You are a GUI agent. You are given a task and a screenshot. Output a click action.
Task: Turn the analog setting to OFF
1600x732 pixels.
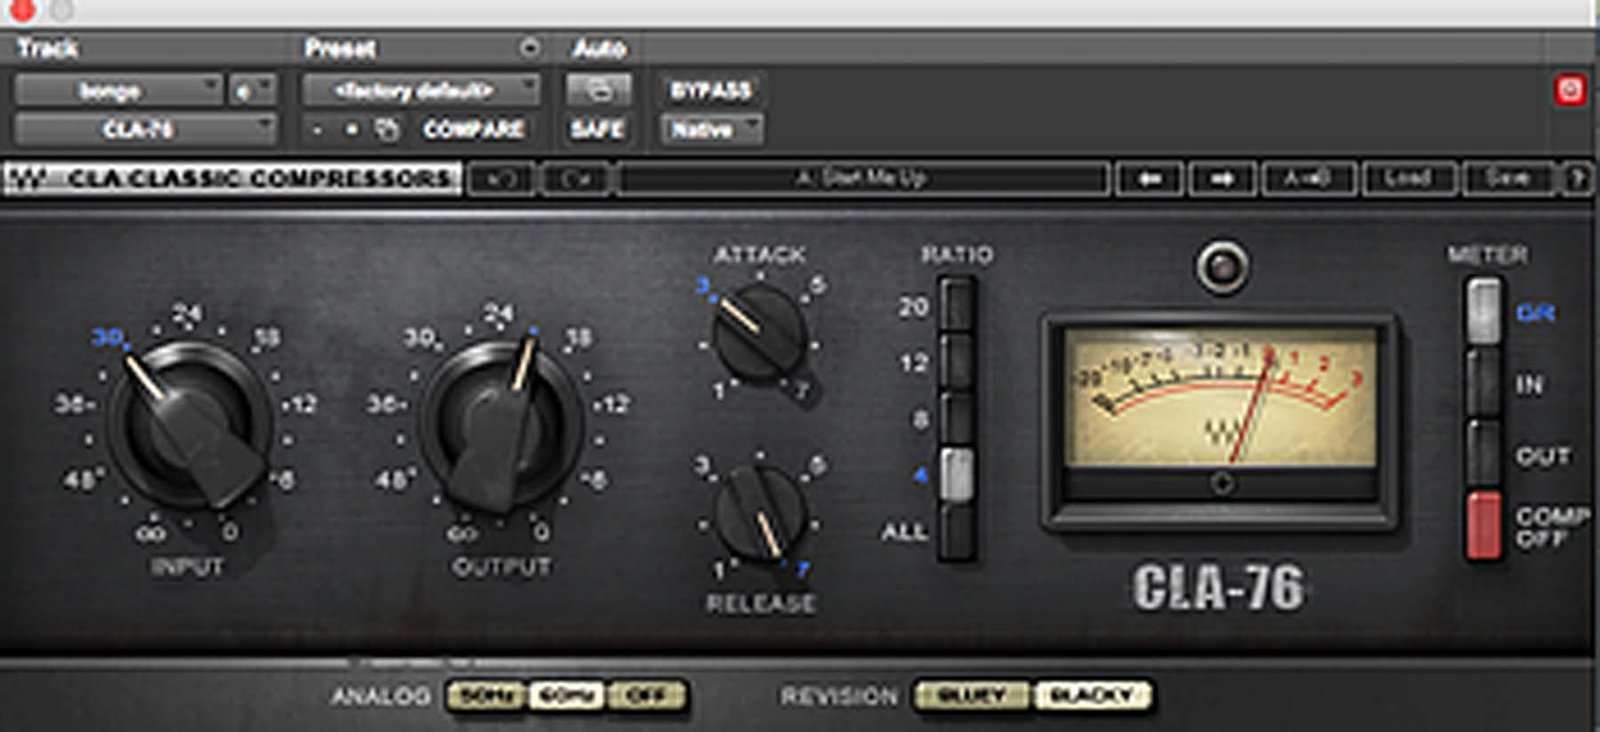tap(647, 695)
